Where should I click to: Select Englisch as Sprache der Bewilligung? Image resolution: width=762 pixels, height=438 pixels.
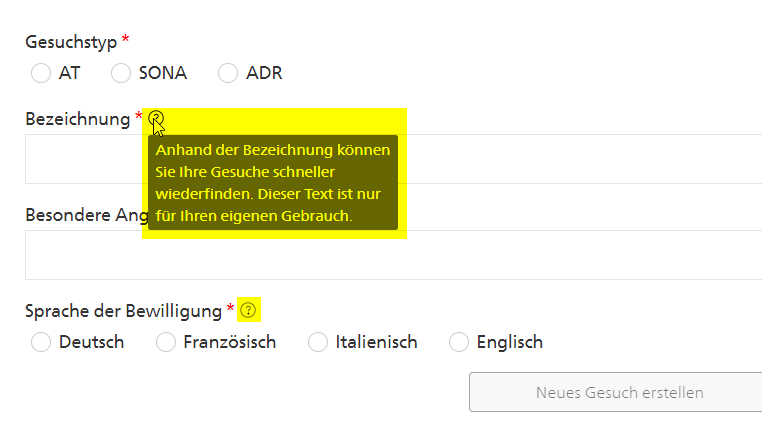click(459, 342)
